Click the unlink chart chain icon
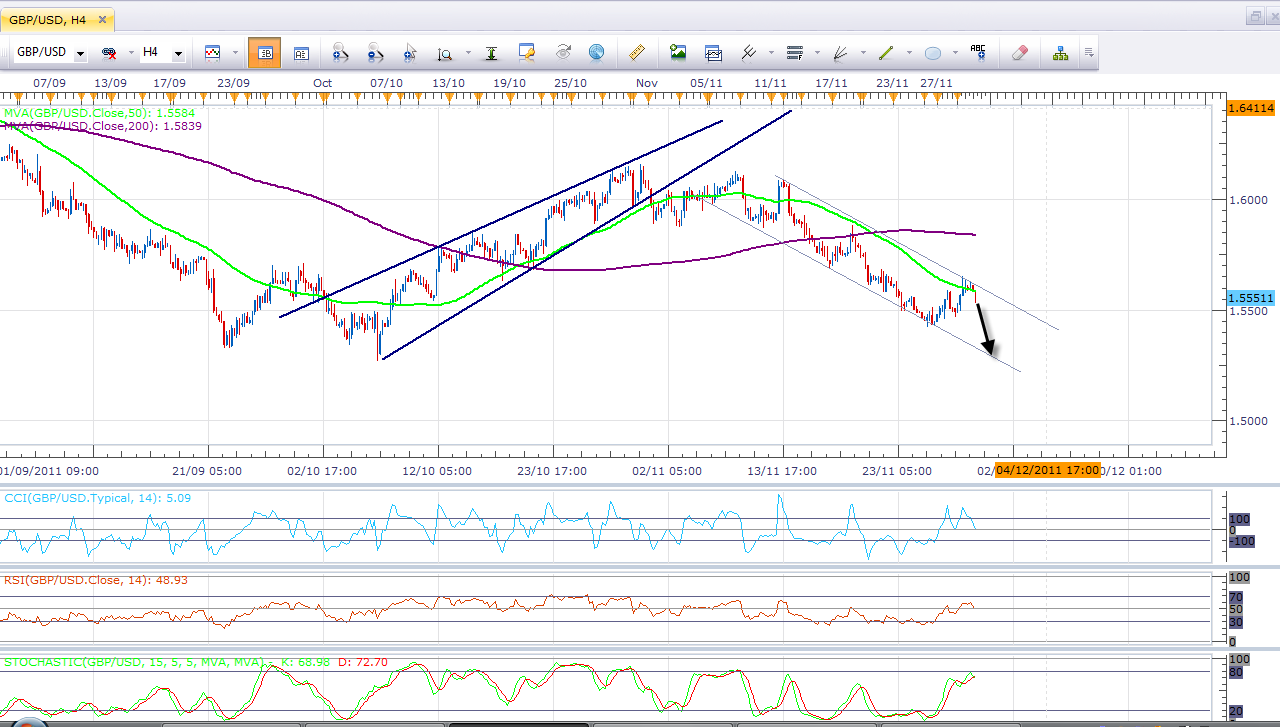 pos(109,53)
